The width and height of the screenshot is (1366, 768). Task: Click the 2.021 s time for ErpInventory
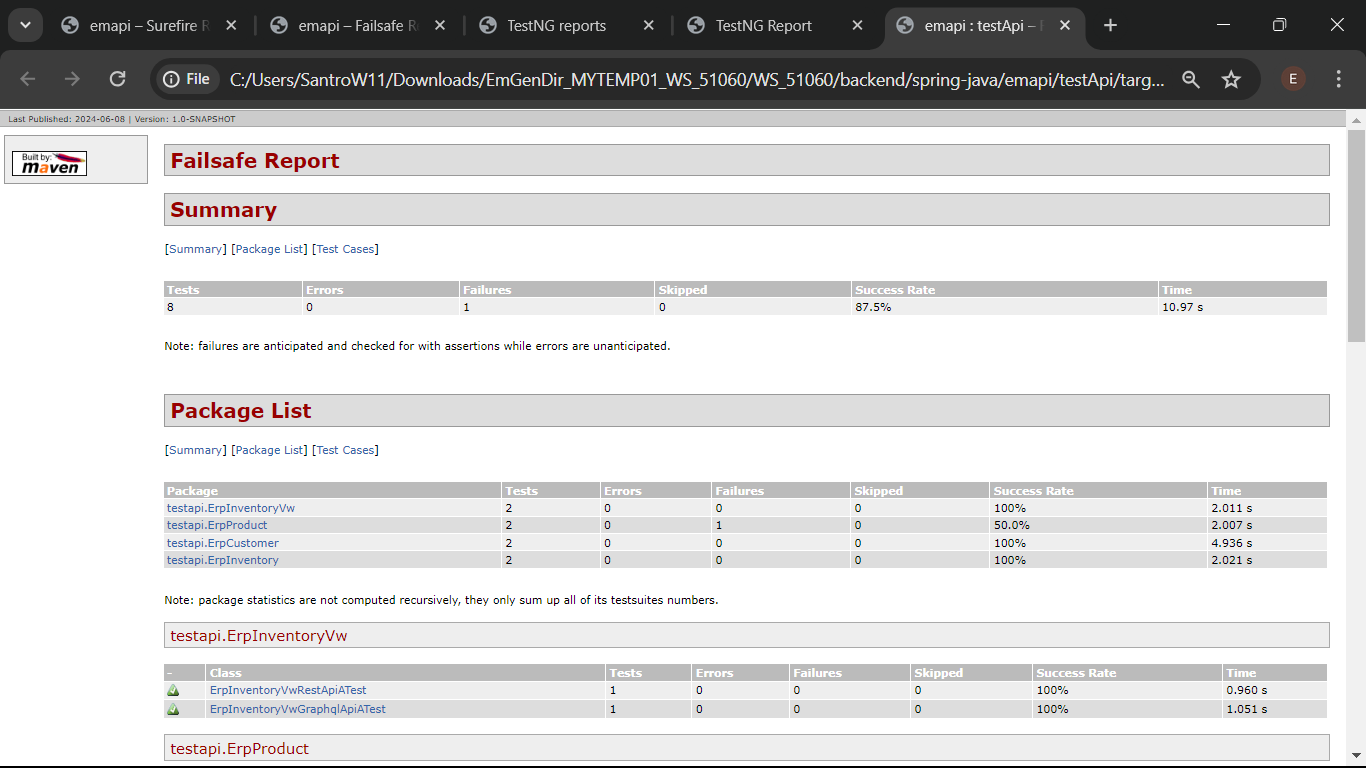[1232, 560]
